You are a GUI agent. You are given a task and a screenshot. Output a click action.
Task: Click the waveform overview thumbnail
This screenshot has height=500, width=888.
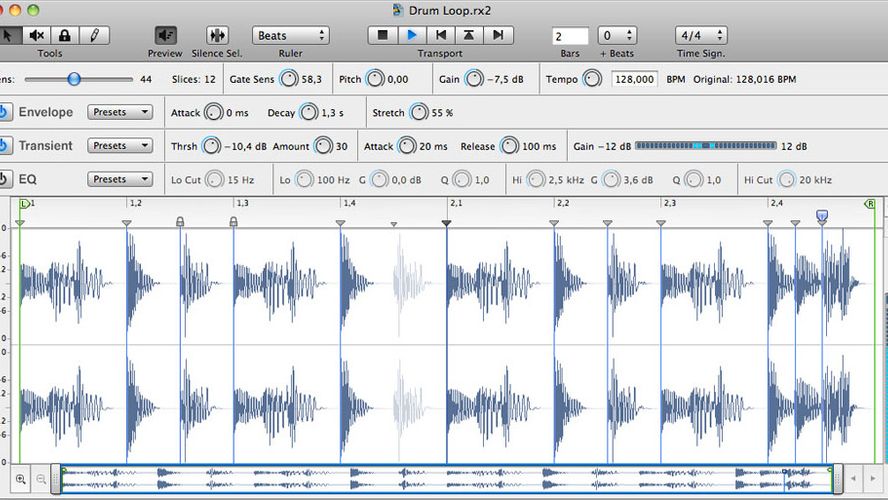pyautogui.click(x=446, y=479)
